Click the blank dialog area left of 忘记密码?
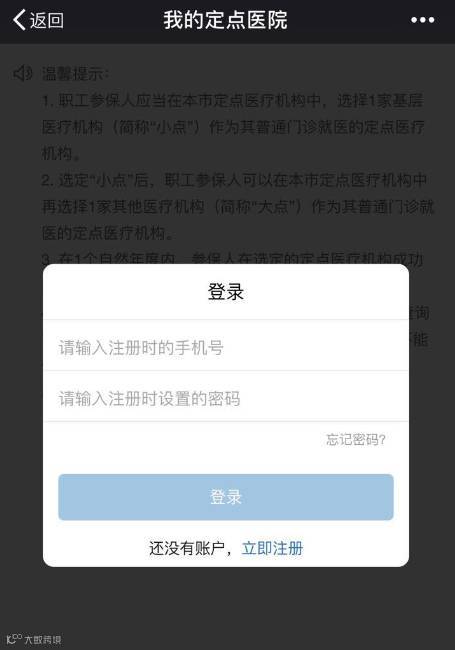 click(x=182, y=439)
